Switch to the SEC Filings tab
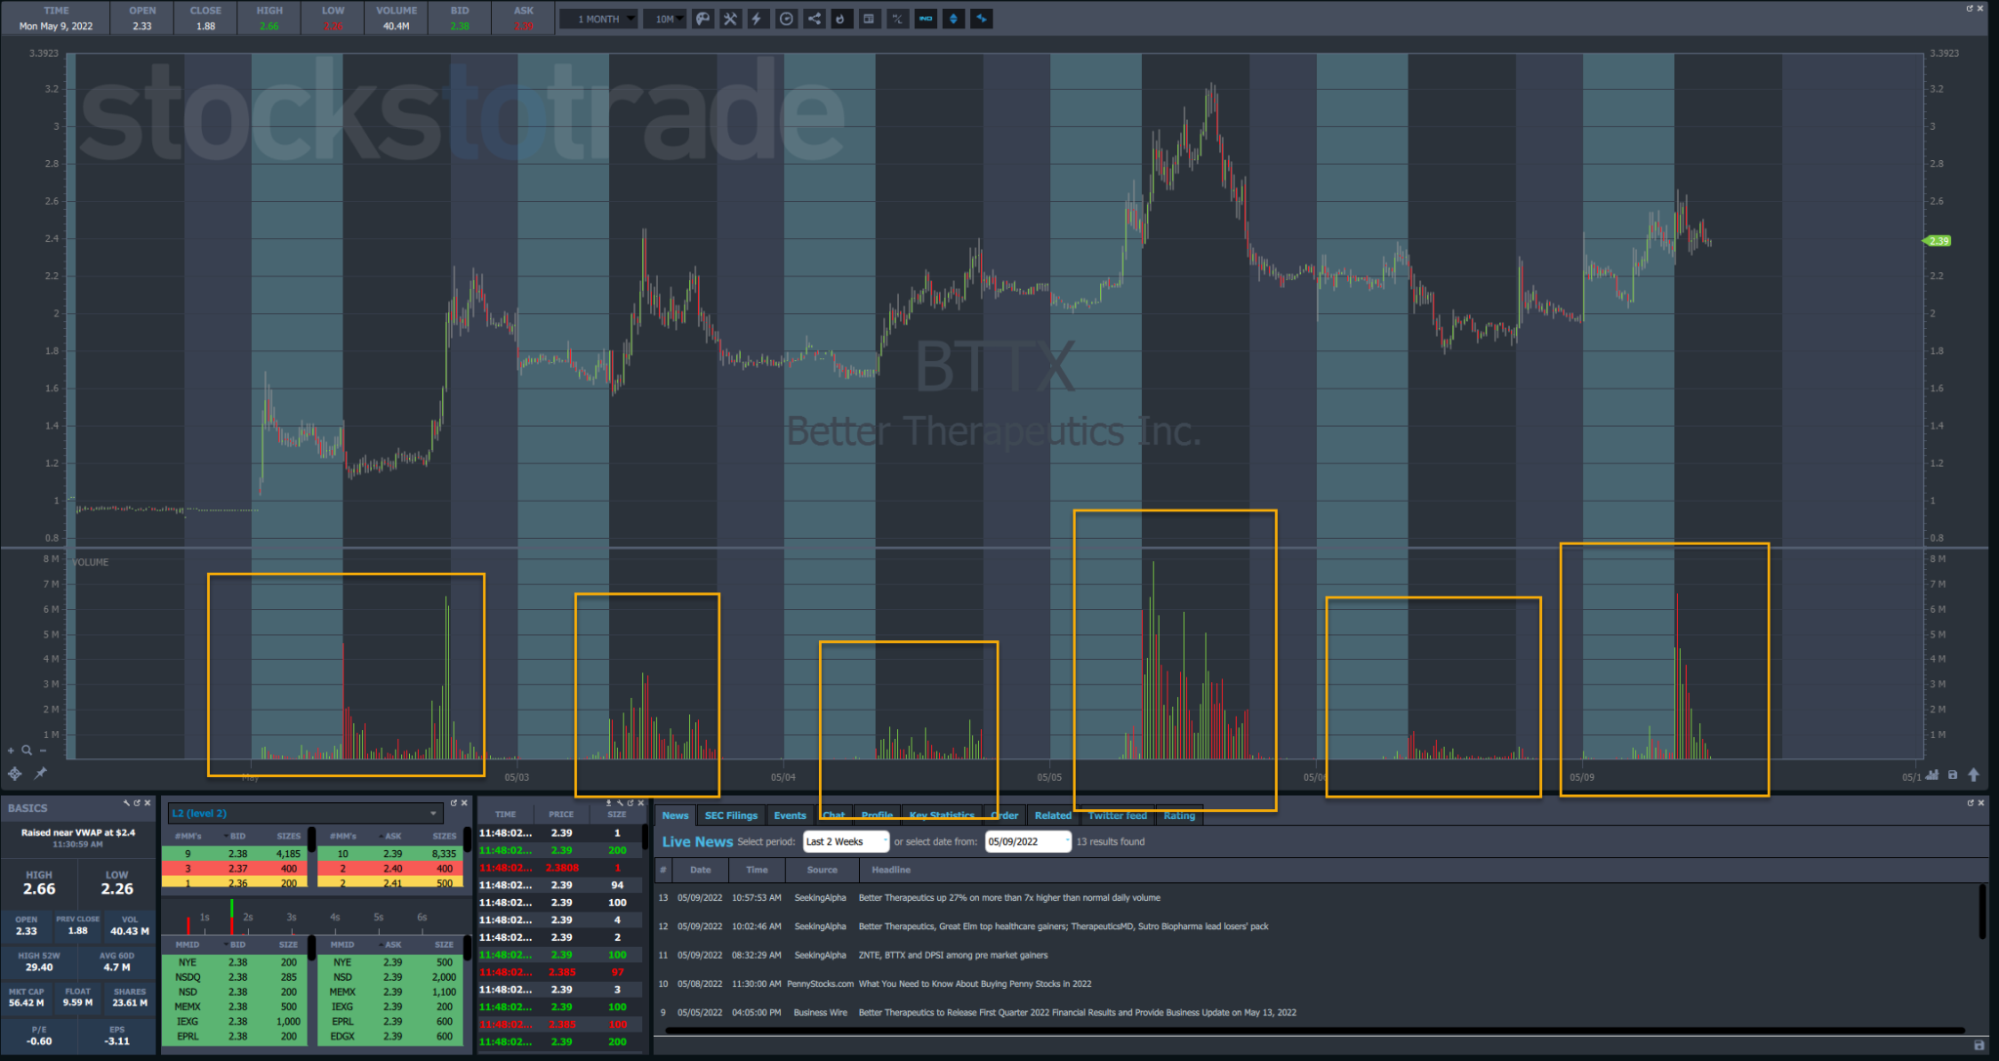The height and width of the screenshot is (1061, 1999). [731, 816]
